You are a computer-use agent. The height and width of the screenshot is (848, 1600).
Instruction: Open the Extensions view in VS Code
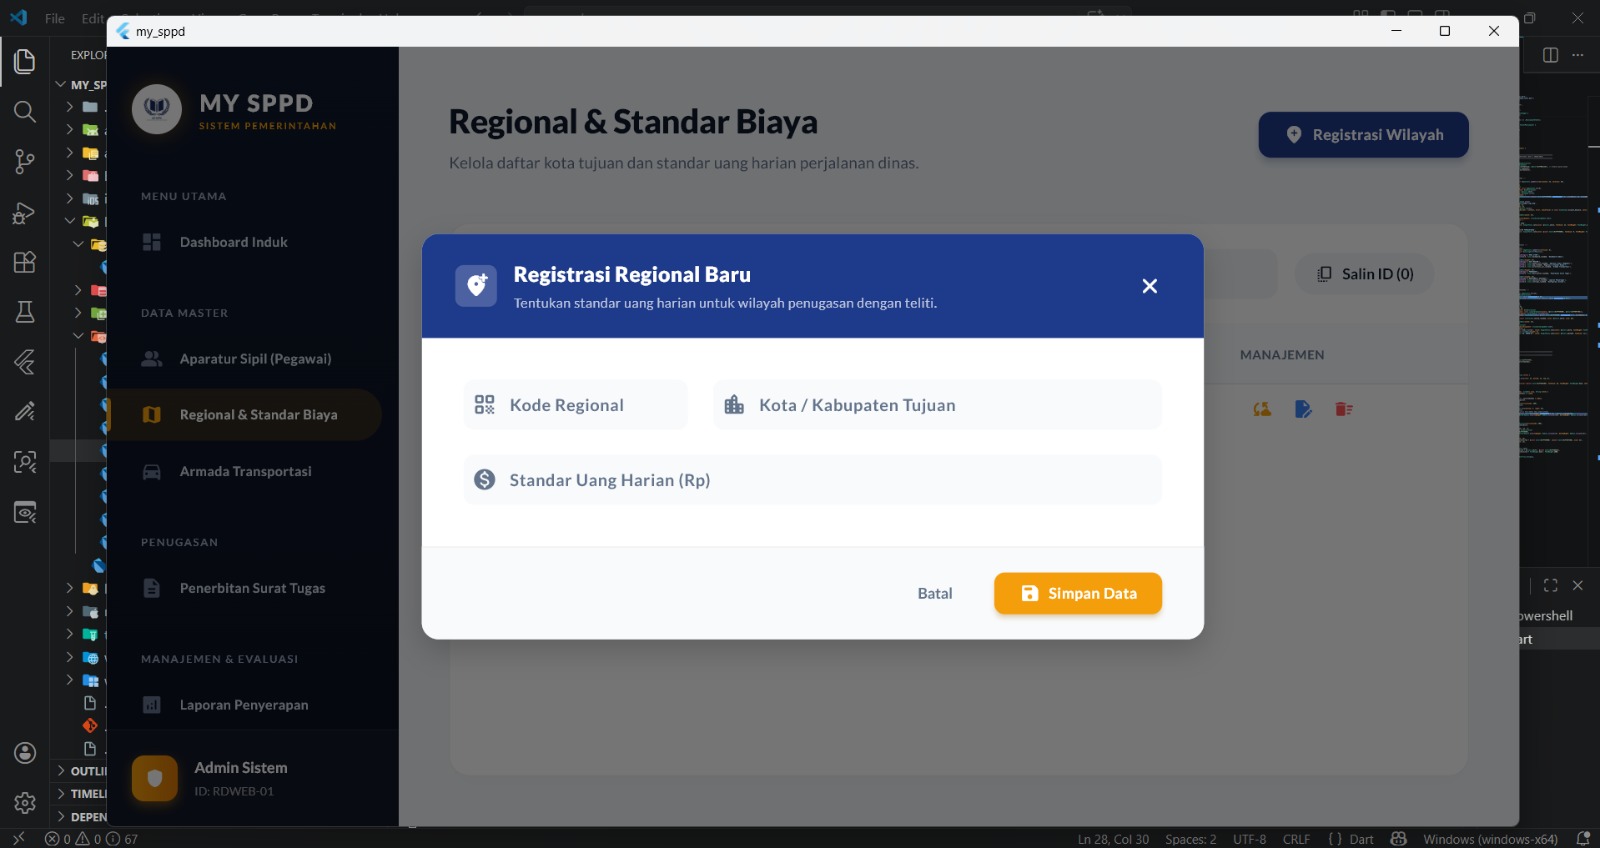pos(24,262)
